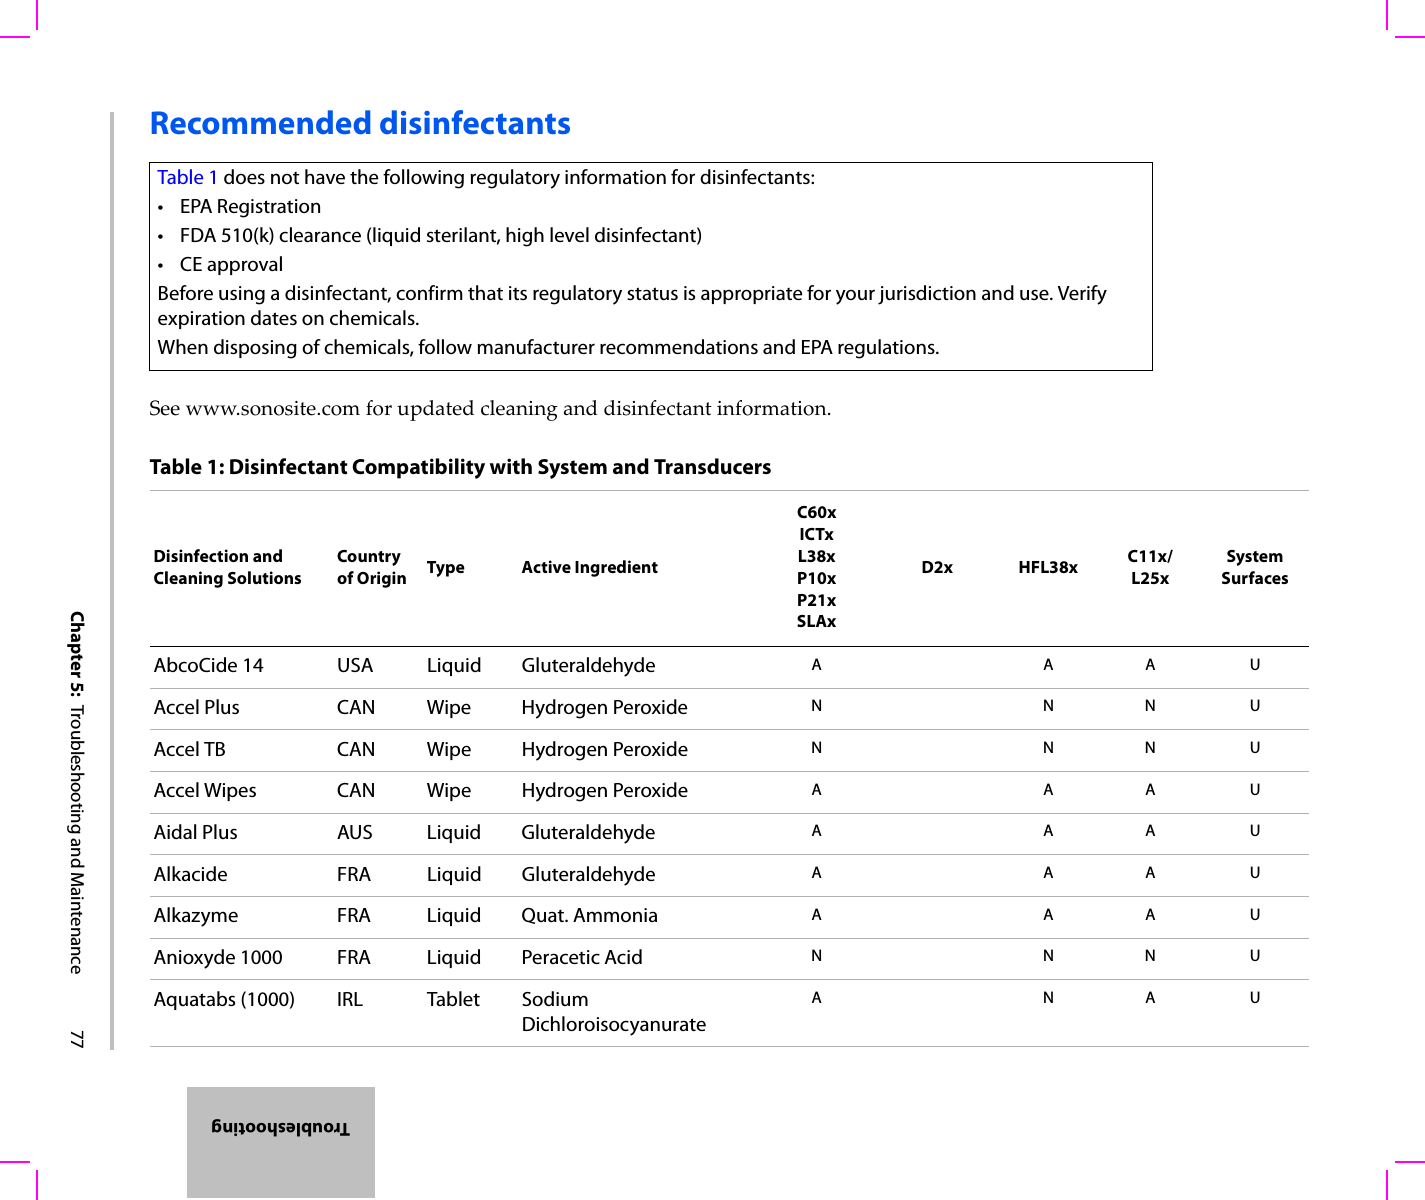Click 'Liquid' type in the Anioxyde 1000 row

click(454, 957)
